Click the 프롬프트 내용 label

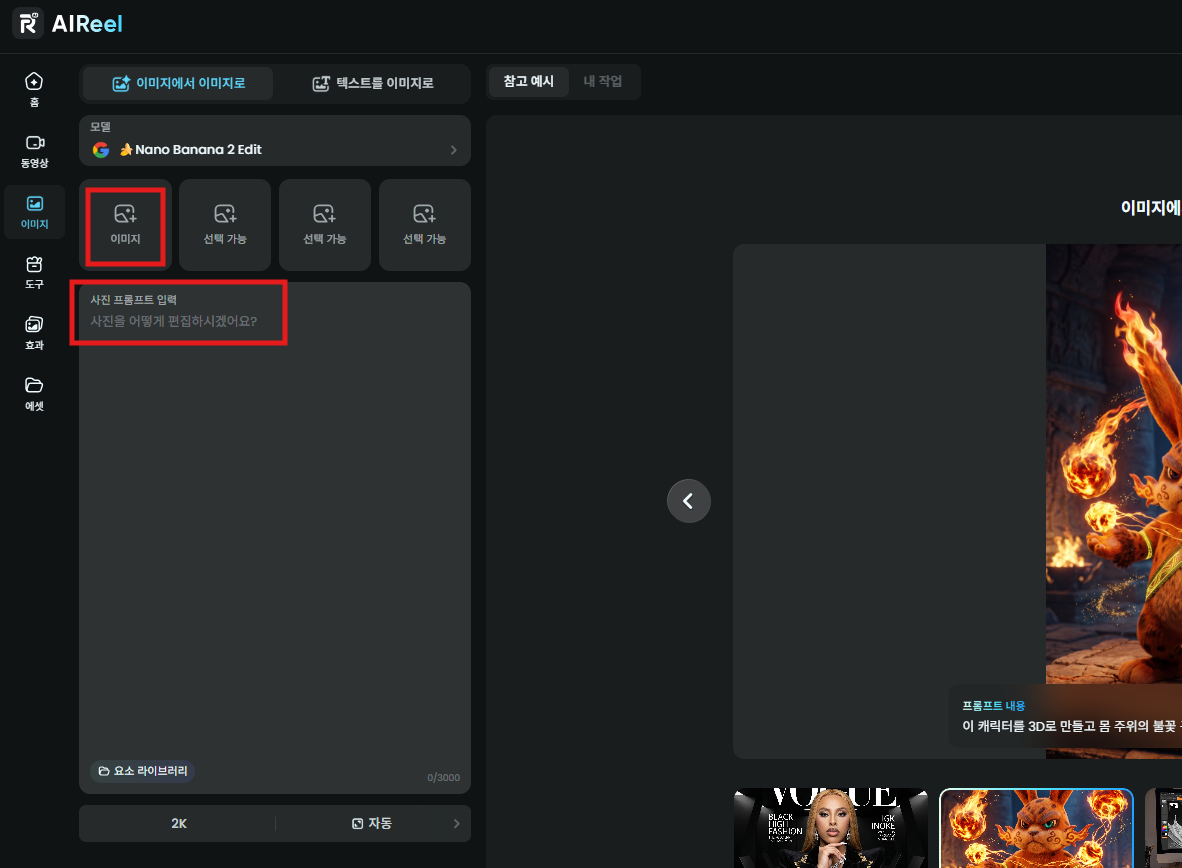click(x=994, y=706)
